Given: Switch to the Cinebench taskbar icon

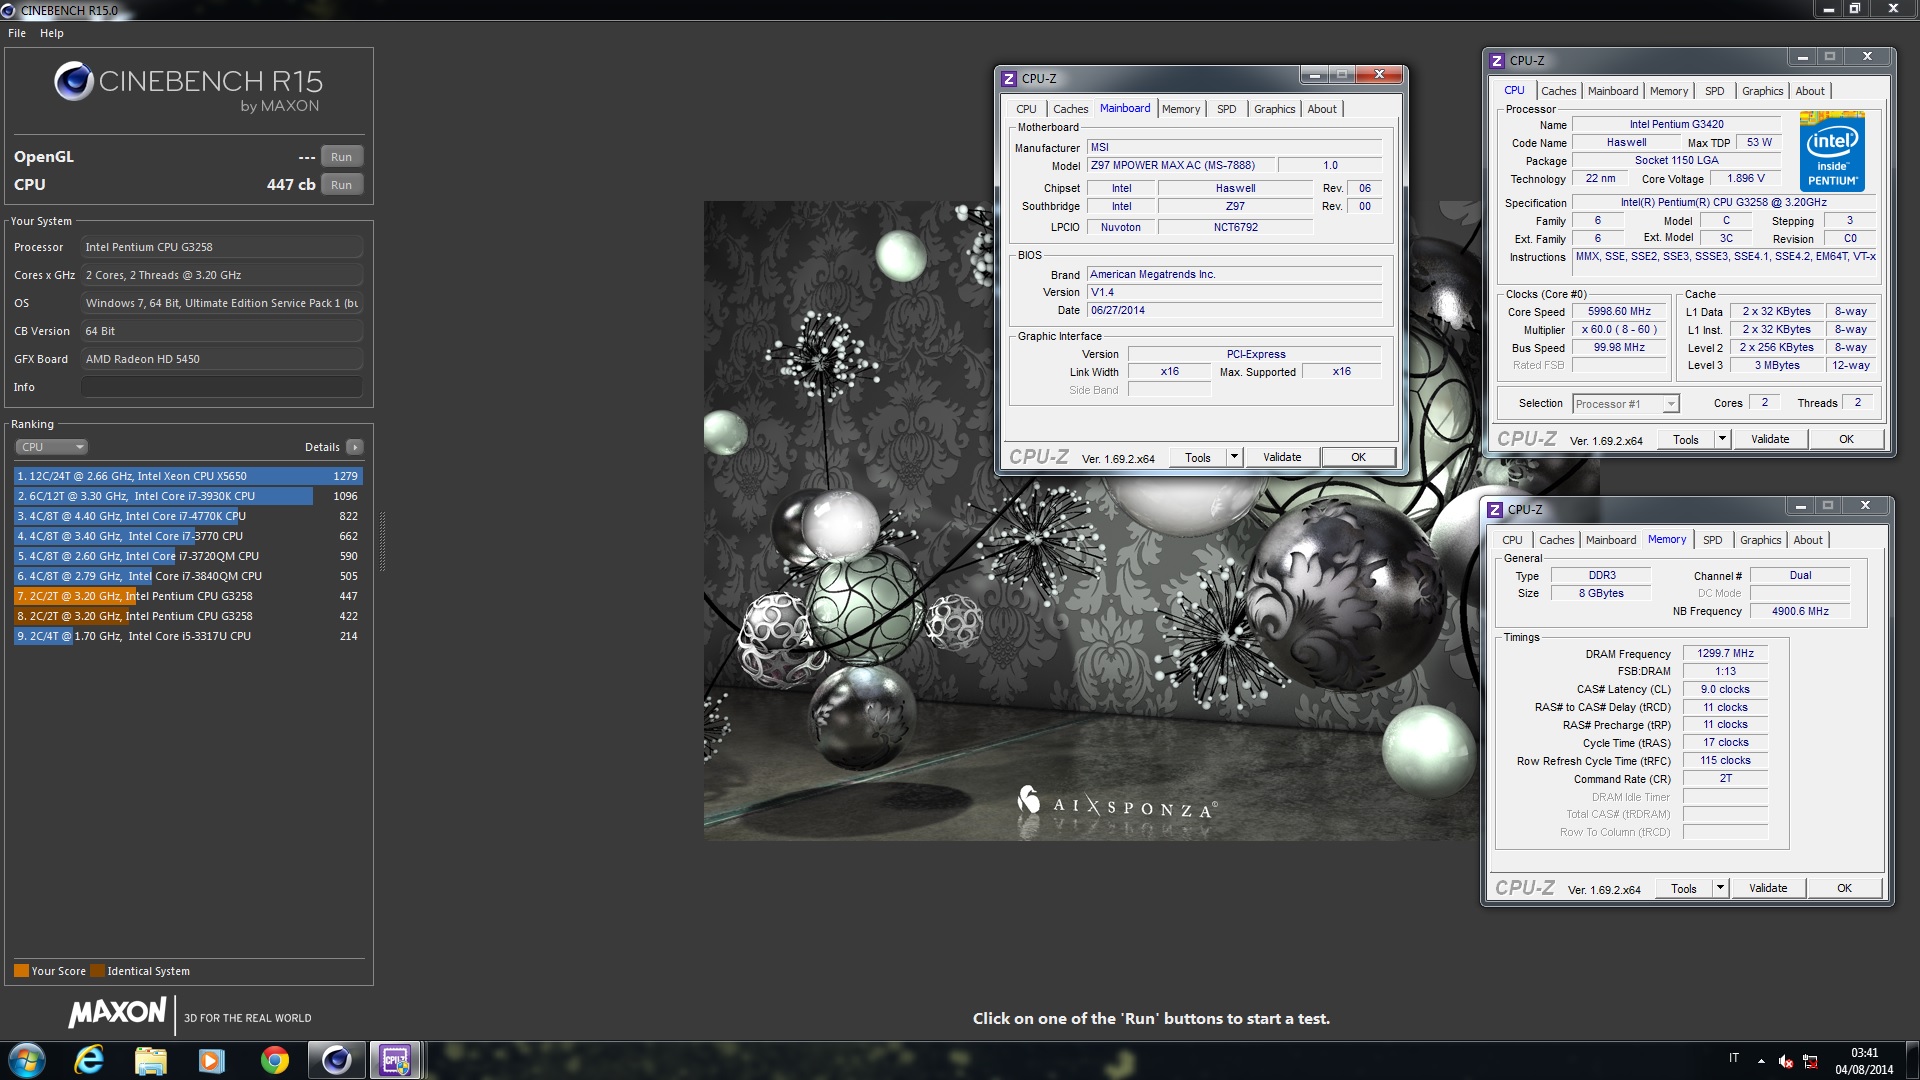Looking at the screenshot, I should pyautogui.click(x=336, y=1060).
